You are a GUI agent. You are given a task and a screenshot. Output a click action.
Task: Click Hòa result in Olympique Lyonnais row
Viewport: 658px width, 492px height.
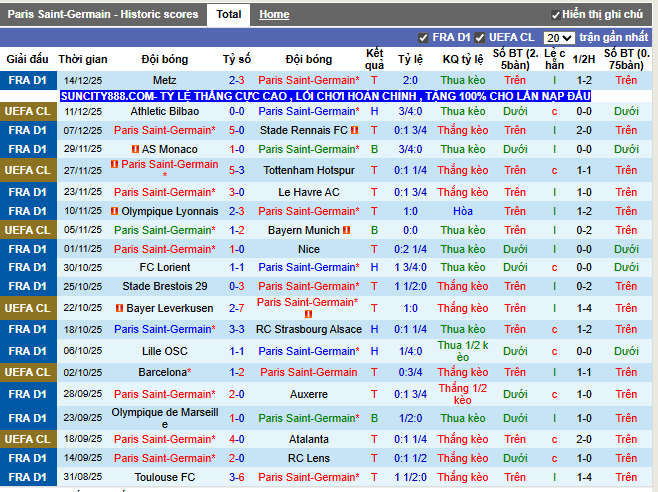(x=463, y=211)
